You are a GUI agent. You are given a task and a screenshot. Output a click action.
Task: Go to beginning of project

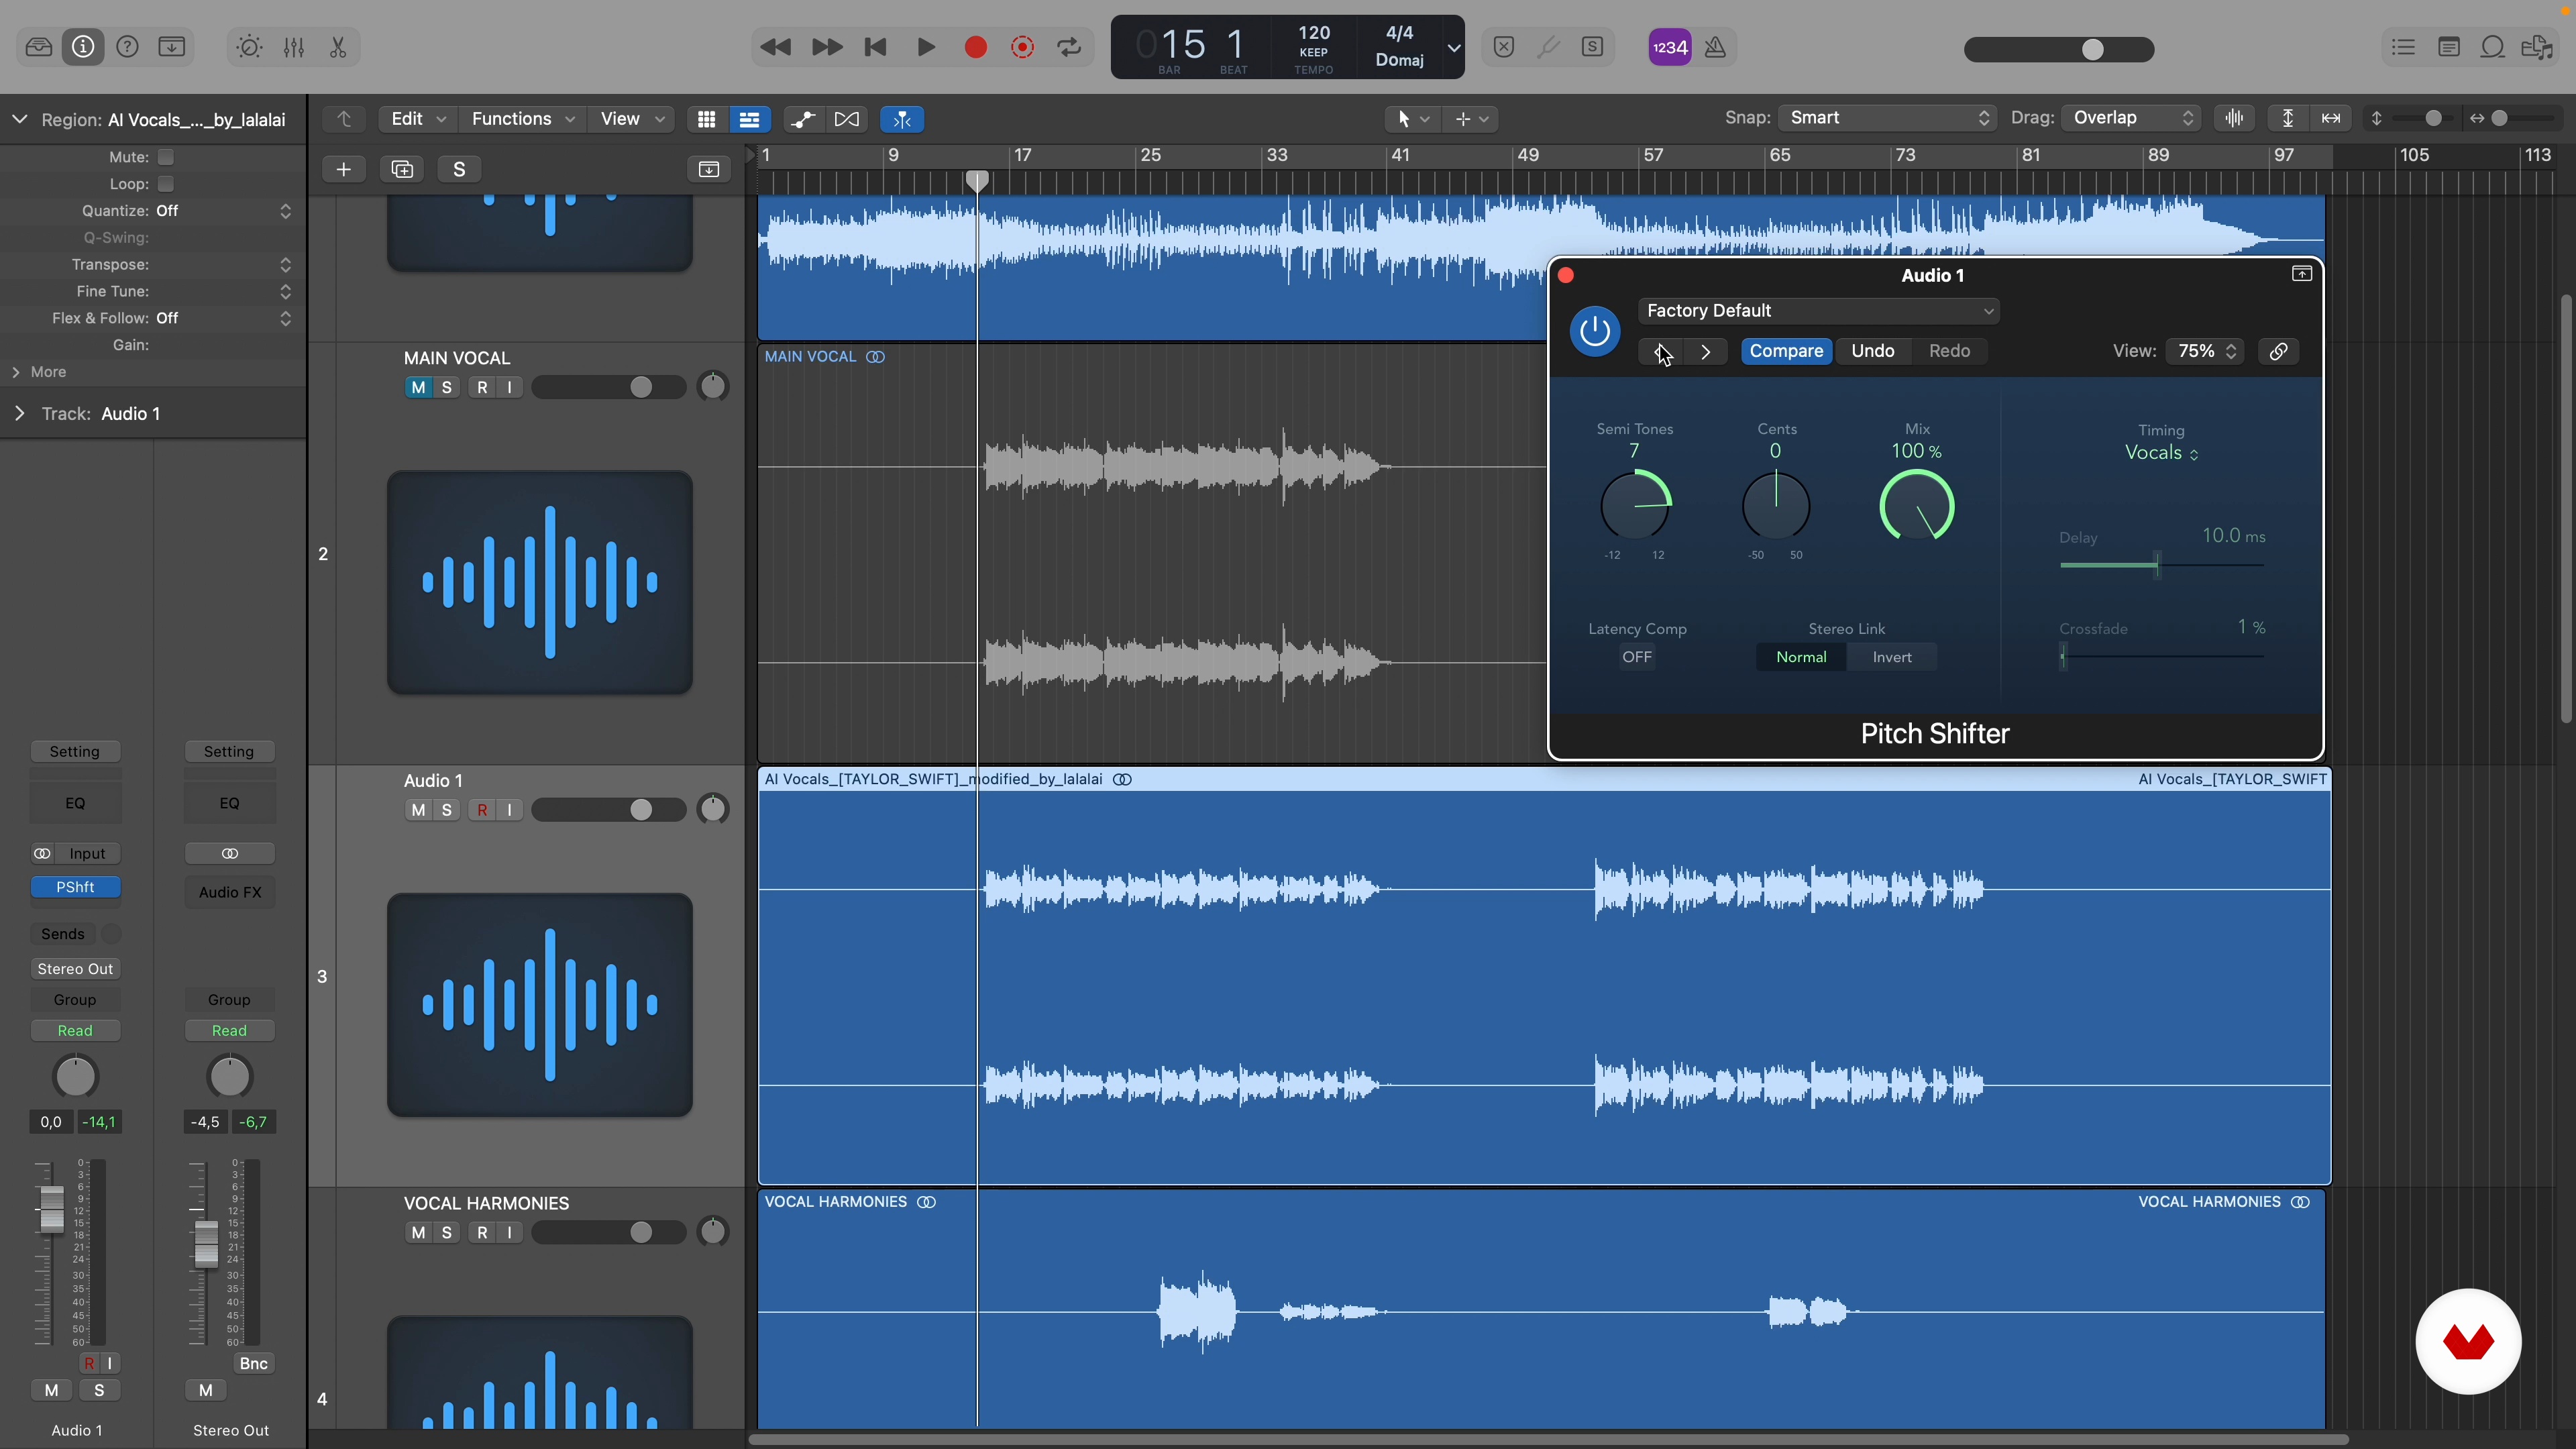click(x=876, y=47)
